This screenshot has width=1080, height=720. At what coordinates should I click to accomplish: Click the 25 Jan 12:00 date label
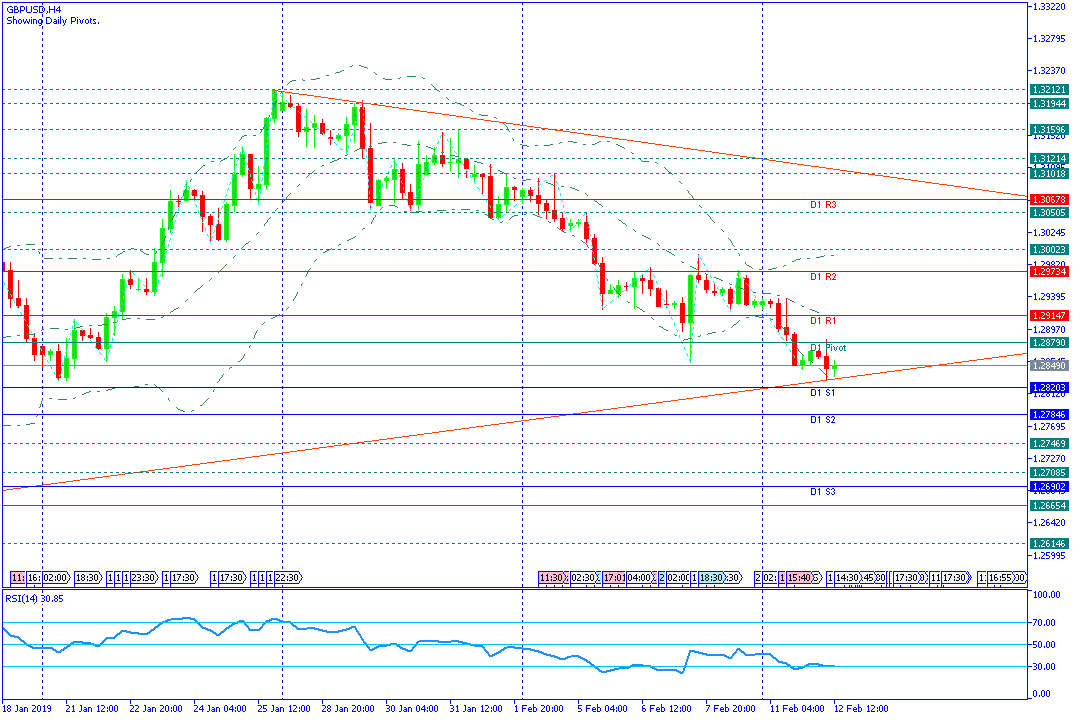click(x=284, y=708)
